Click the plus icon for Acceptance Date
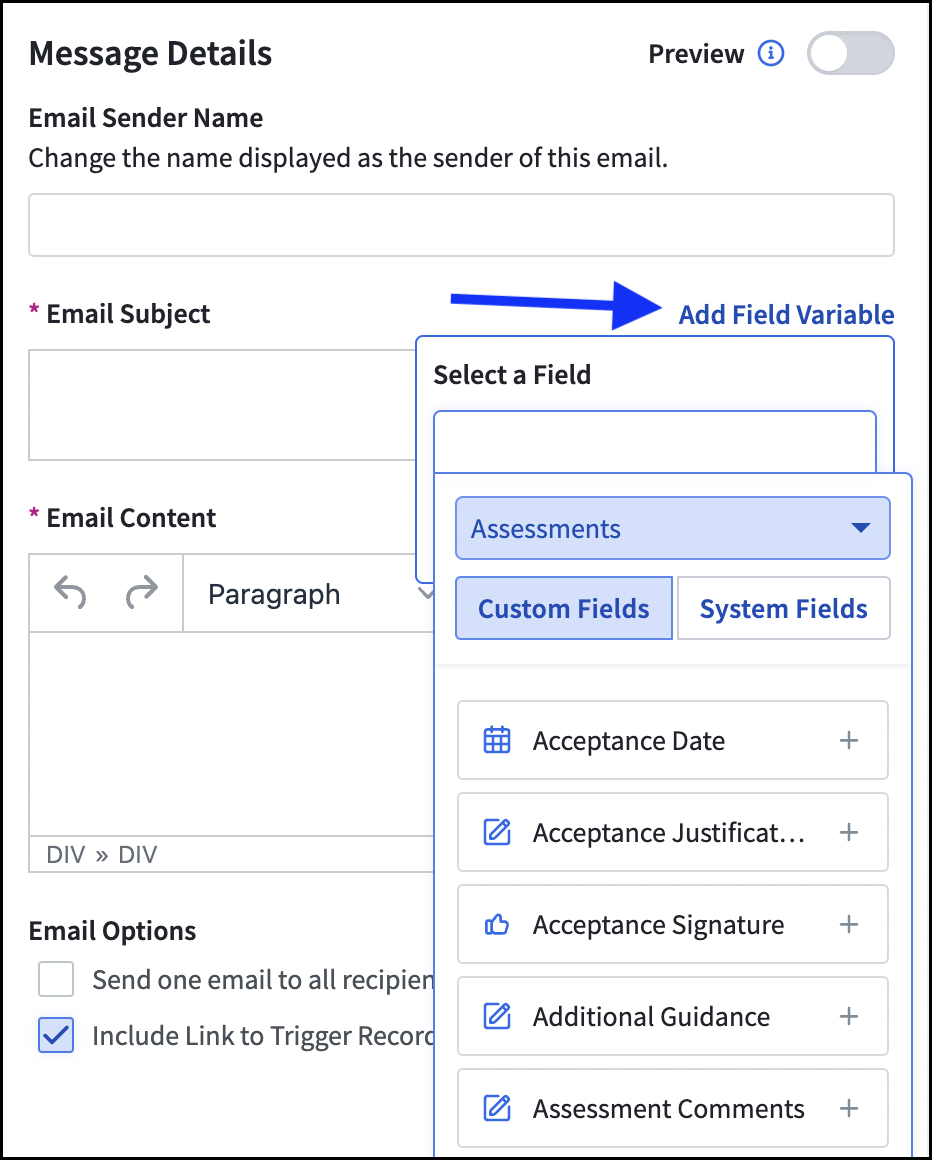Viewport: 932px width, 1160px height. tap(849, 740)
